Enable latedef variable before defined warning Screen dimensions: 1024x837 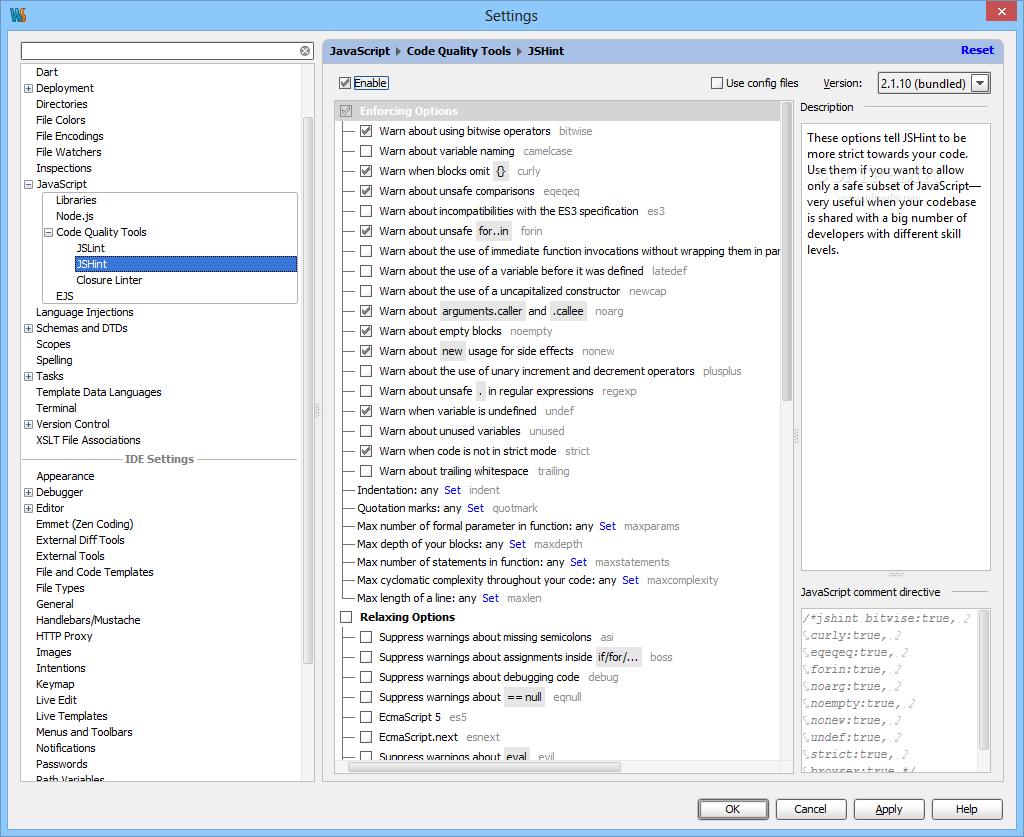366,271
